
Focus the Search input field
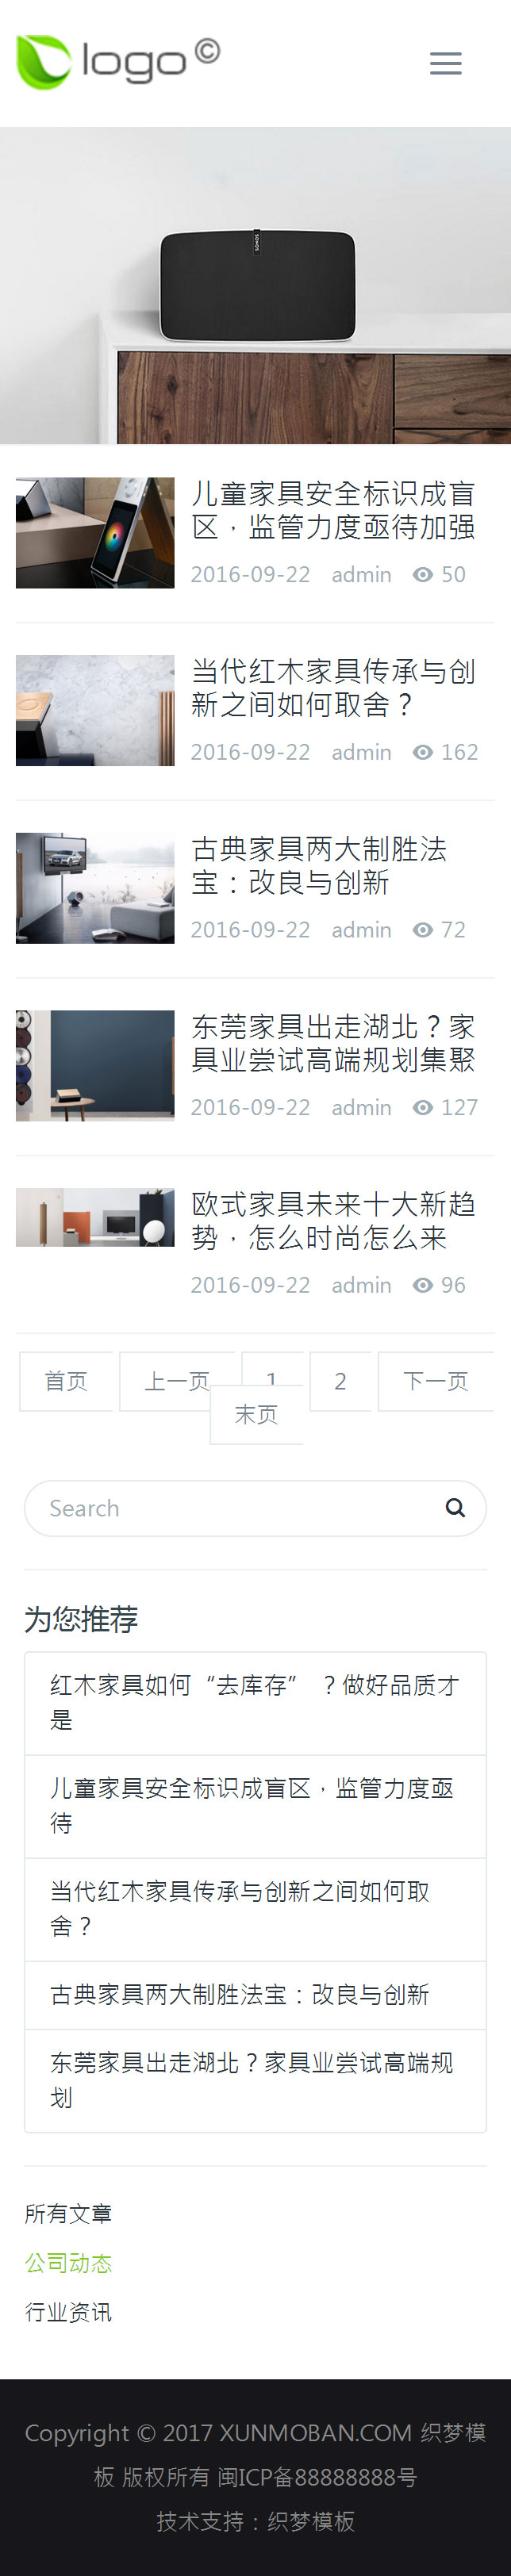[240, 1508]
